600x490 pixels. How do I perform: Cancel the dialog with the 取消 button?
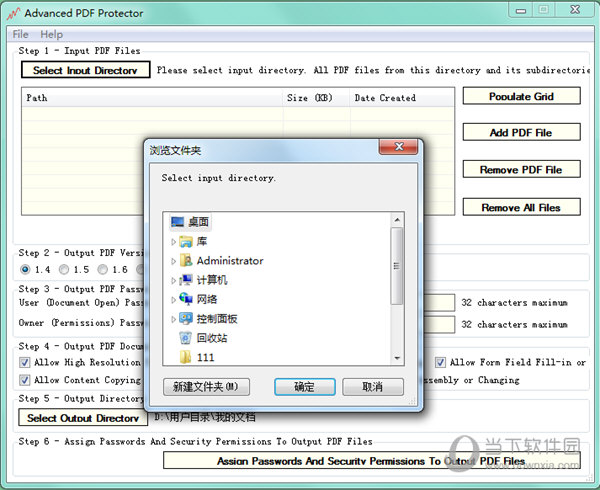(373, 387)
